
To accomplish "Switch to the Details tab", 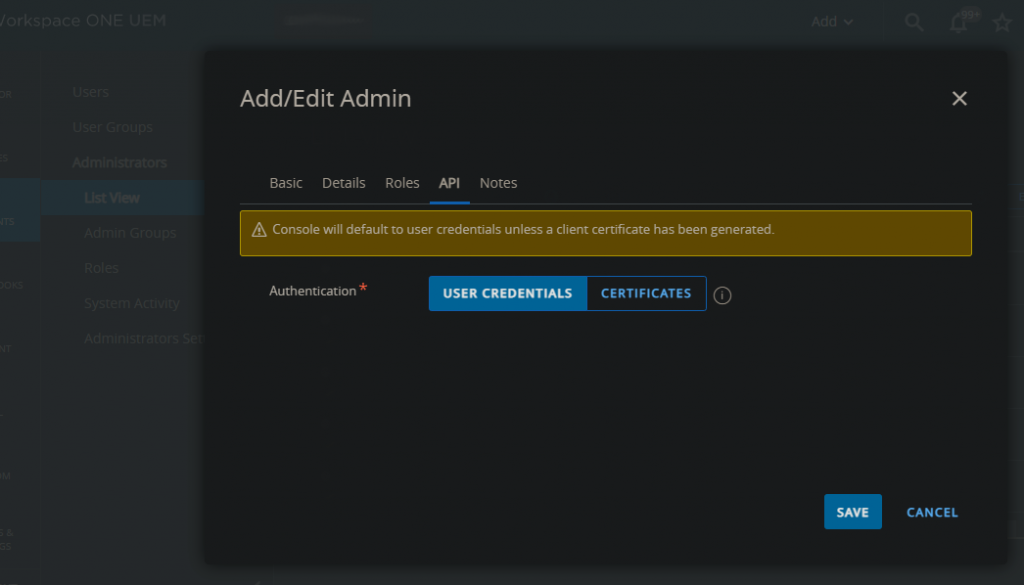I will coord(344,183).
